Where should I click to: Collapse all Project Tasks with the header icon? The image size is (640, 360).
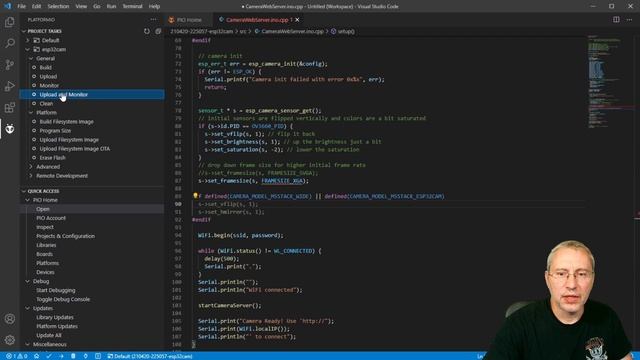(158, 31)
